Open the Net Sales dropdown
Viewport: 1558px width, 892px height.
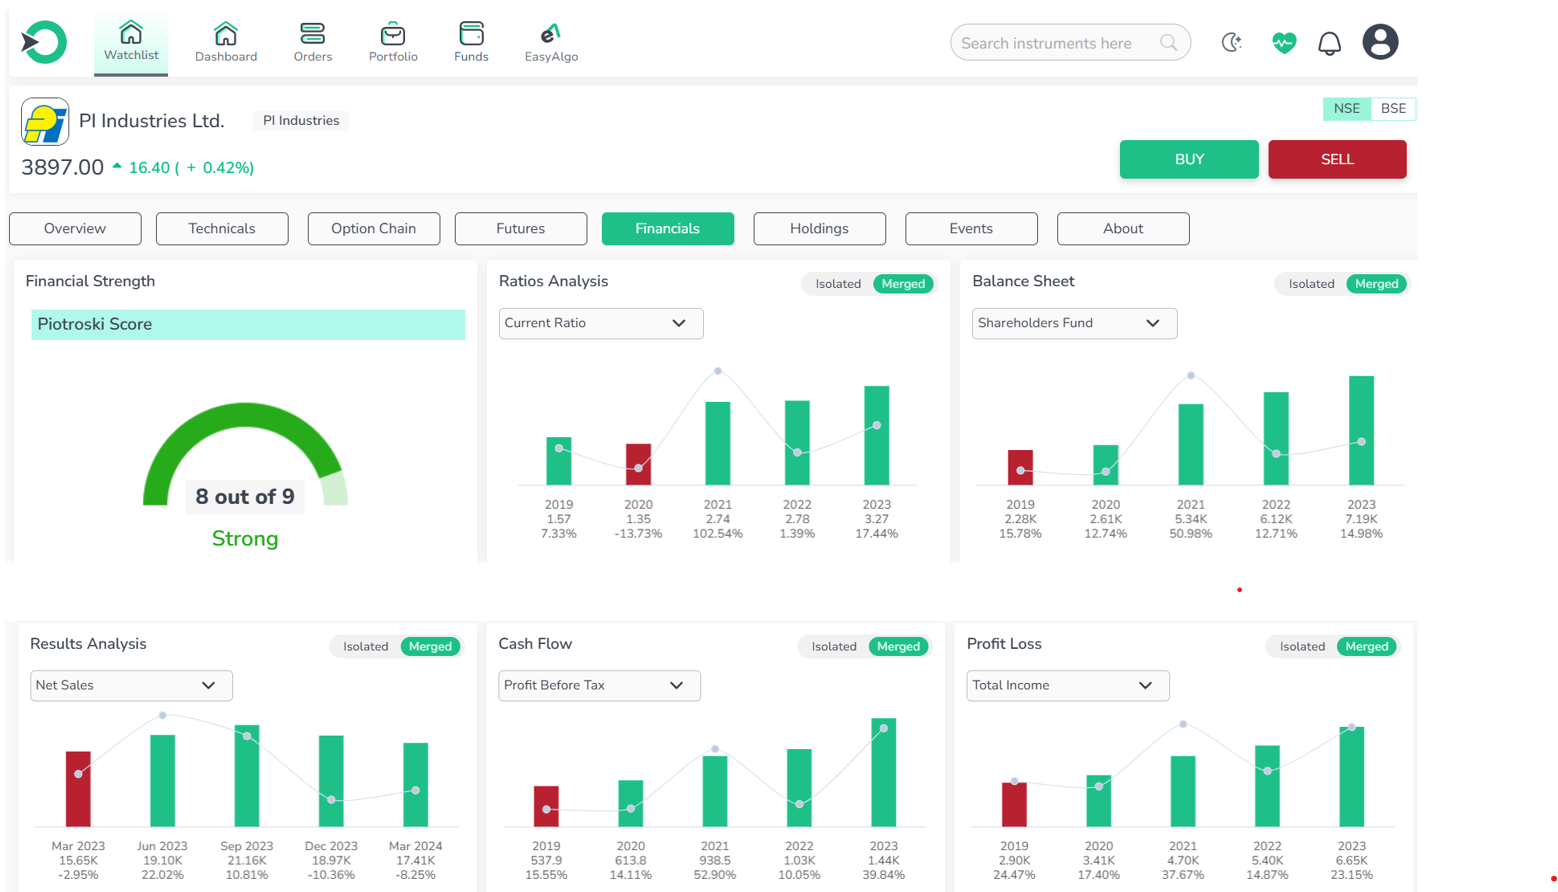click(131, 685)
